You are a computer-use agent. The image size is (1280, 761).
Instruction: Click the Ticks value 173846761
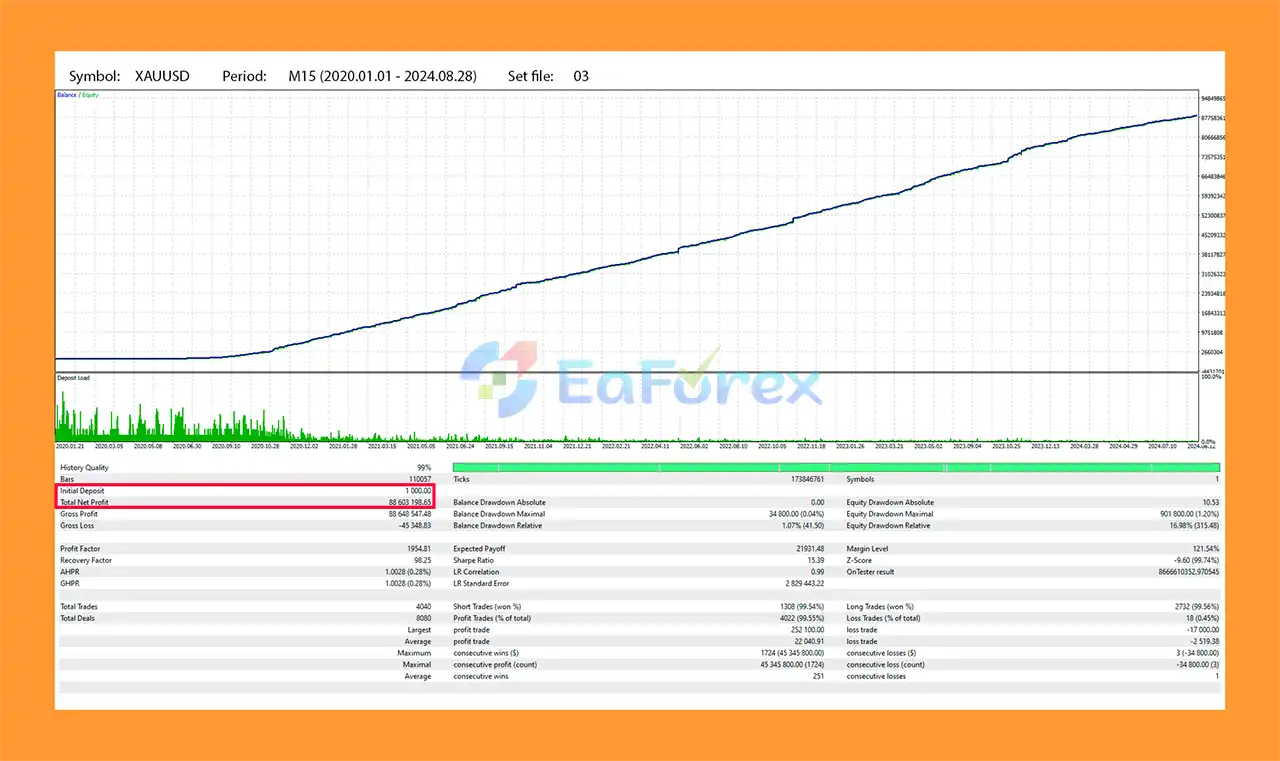807,480
